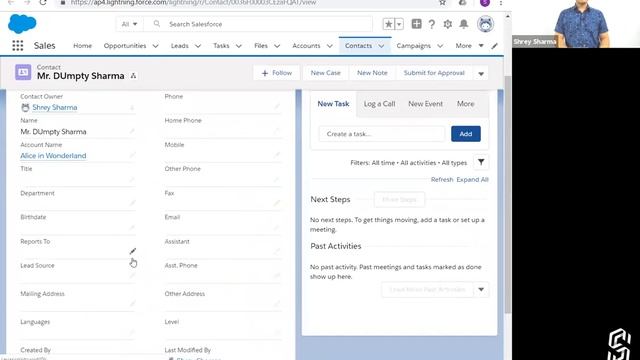The image size is (640, 360).
Task: Expand the Opportunities tab chevron
Action: click(x=156, y=46)
